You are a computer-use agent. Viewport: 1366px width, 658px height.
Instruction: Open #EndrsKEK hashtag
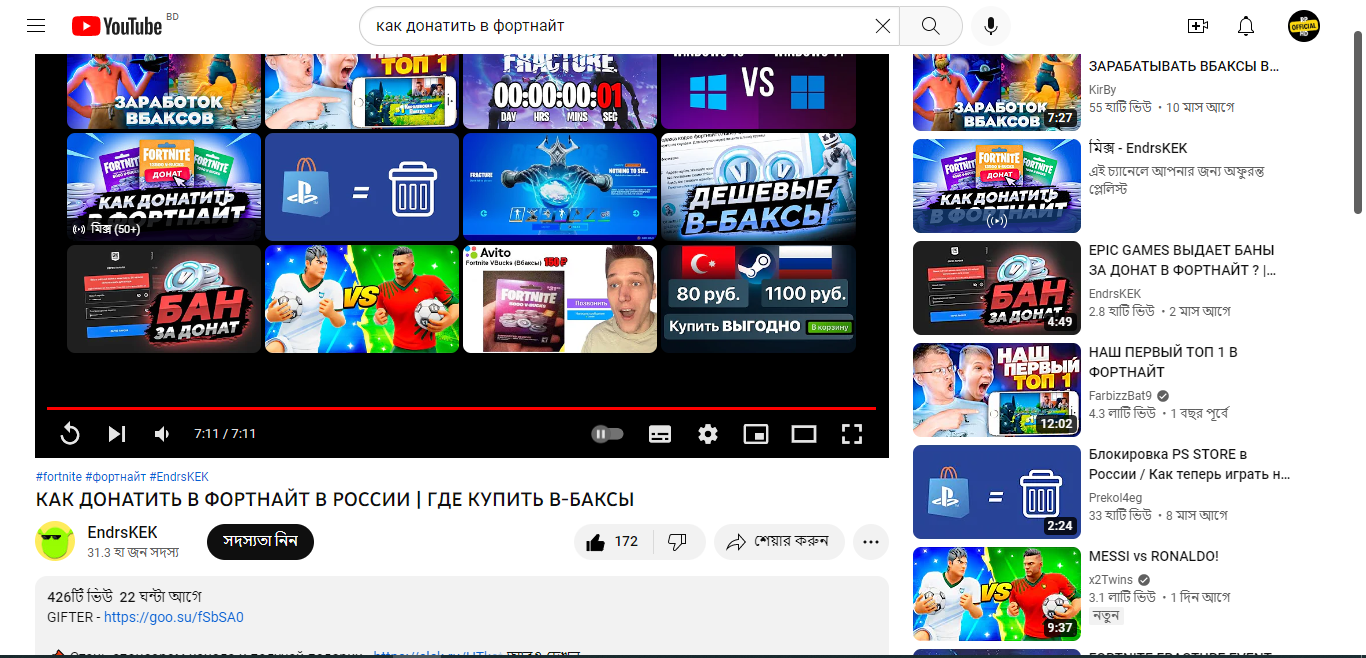click(179, 477)
